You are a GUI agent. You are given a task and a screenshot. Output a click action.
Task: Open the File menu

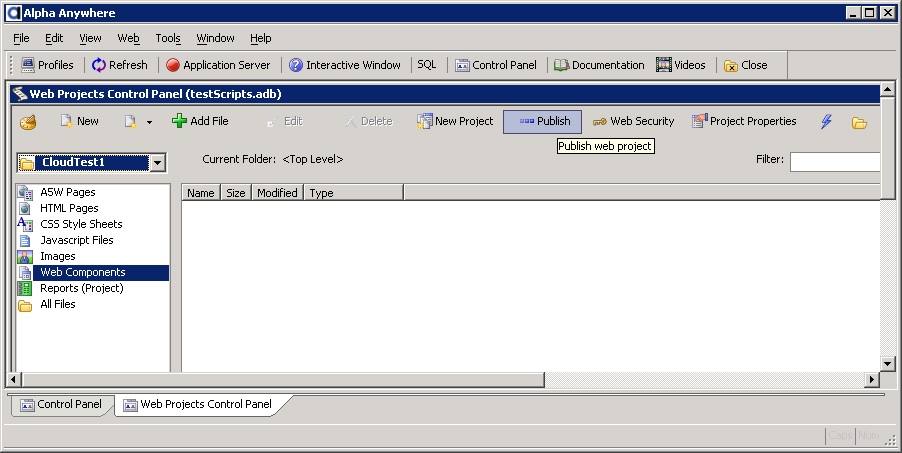[21, 39]
